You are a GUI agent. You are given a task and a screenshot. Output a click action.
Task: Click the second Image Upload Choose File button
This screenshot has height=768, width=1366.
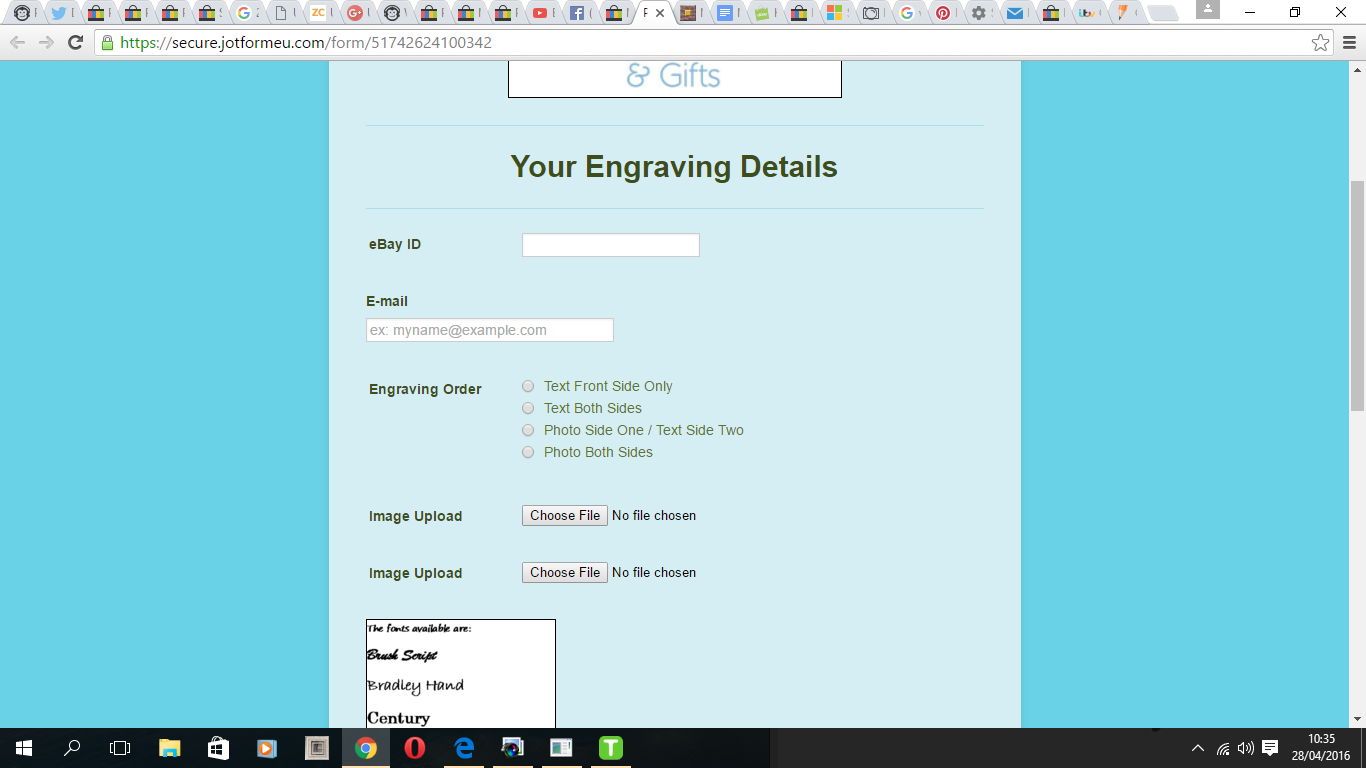click(x=565, y=573)
